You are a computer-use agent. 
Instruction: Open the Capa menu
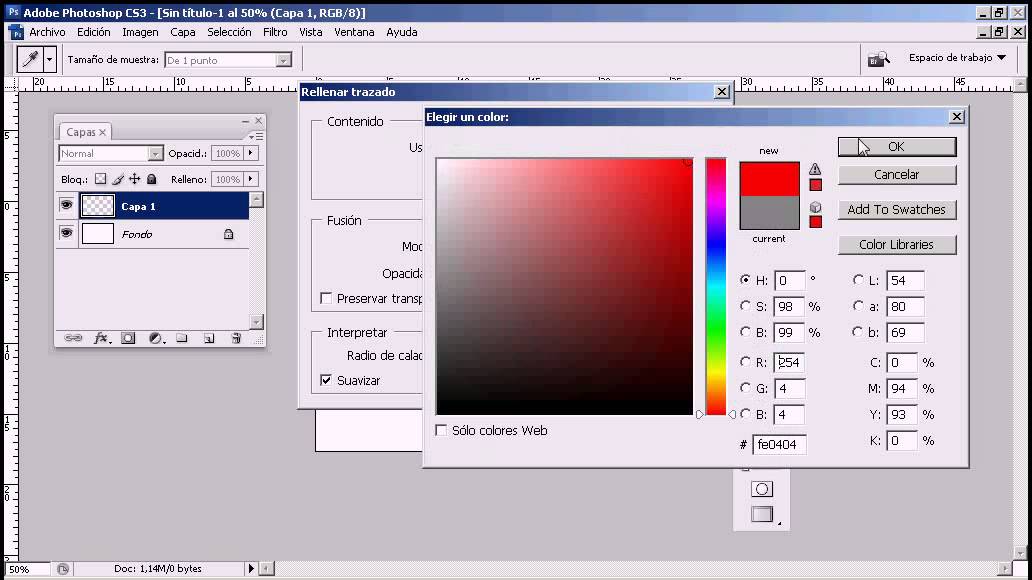click(182, 32)
